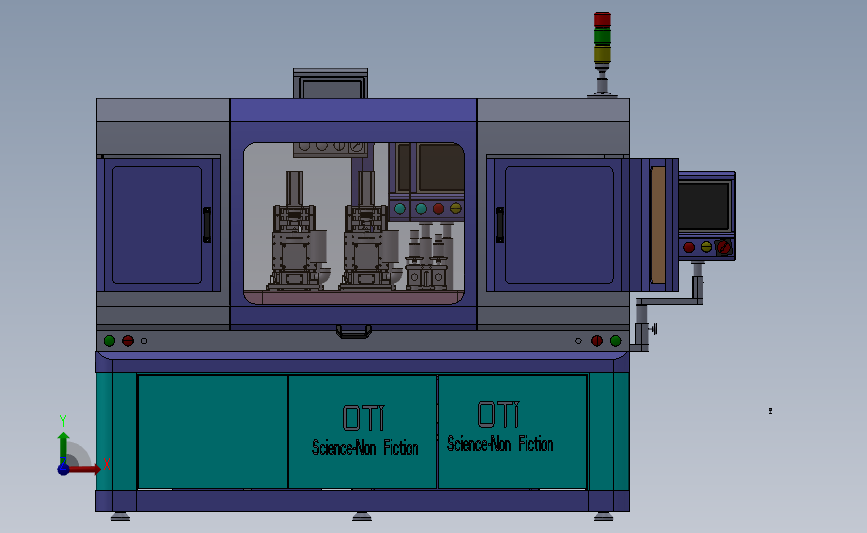Select the pressure gauge row inside window
This screenshot has height=533, width=867.
tap(330, 149)
